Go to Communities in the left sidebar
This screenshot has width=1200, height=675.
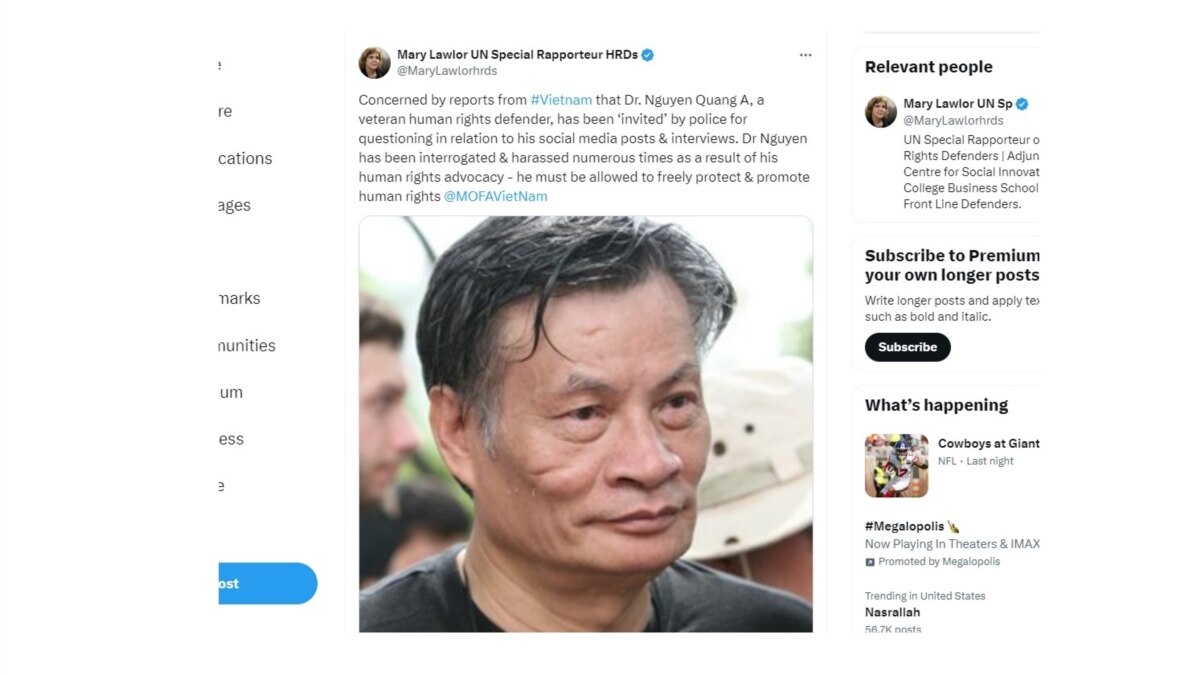pyautogui.click(x=247, y=345)
